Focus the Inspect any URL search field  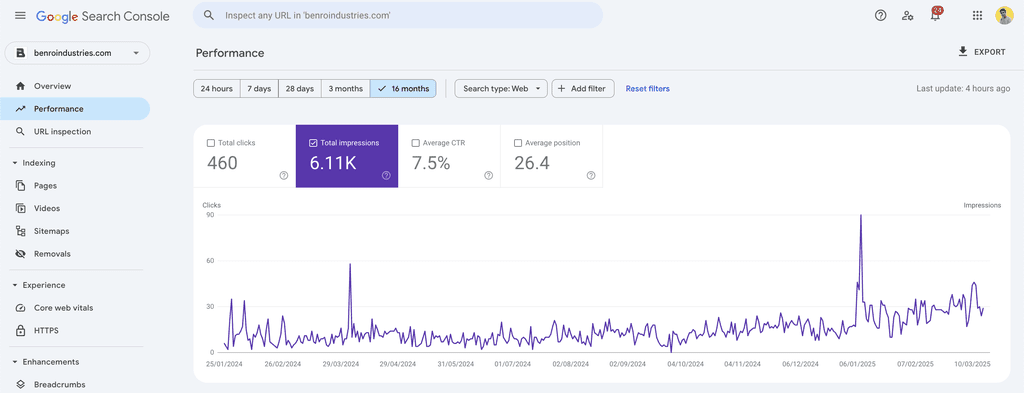tap(398, 15)
